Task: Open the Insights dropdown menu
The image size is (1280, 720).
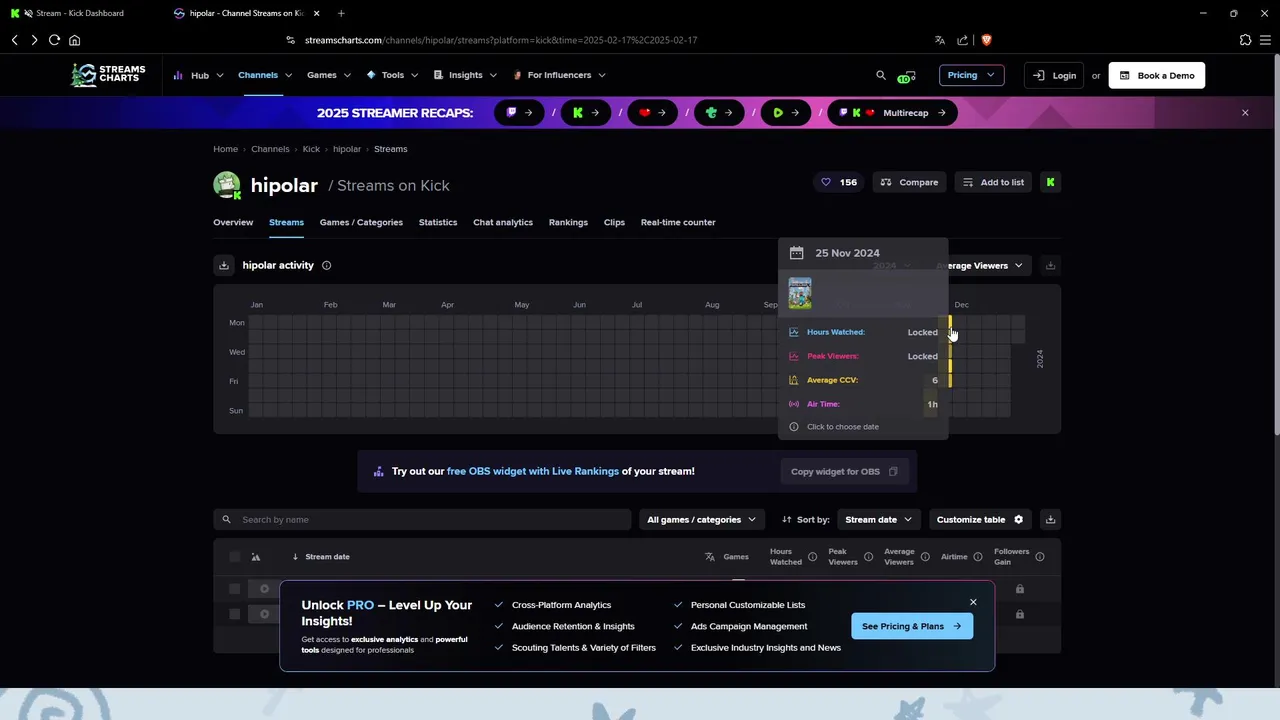Action: click(x=465, y=75)
